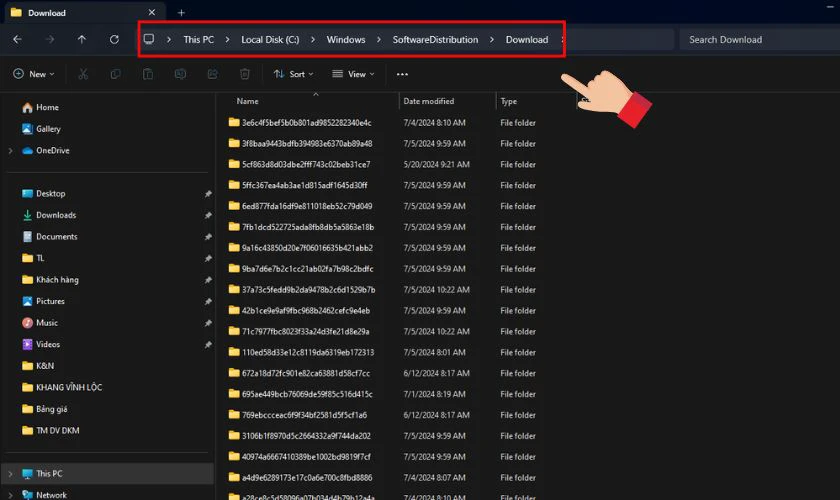Refresh the current folder view
The image size is (840, 500).
115,40
